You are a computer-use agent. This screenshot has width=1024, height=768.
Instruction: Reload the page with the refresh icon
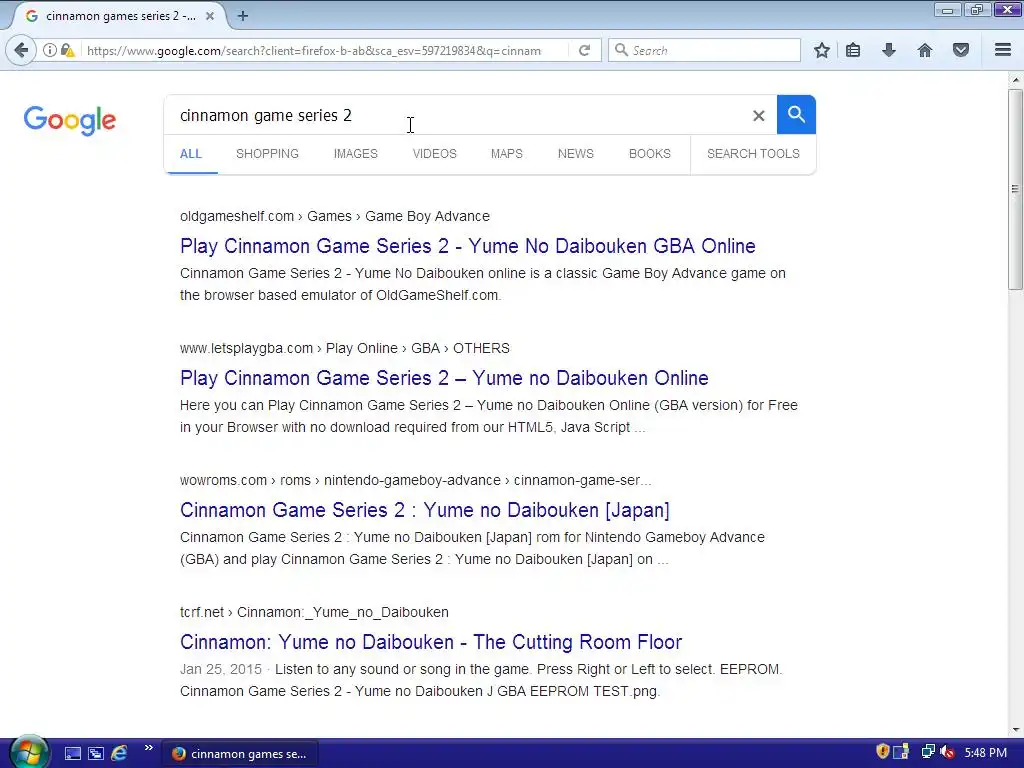(x=584, y=50)
